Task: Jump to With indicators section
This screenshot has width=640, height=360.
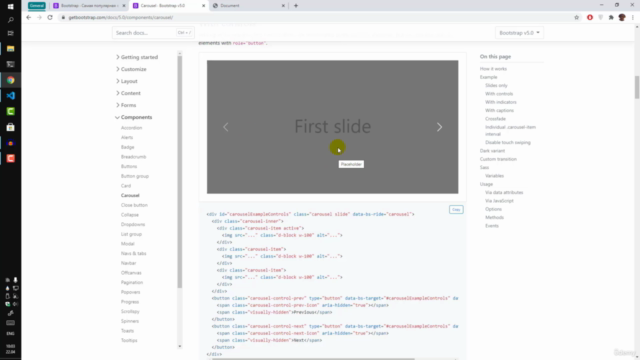Action: [501, 102]
